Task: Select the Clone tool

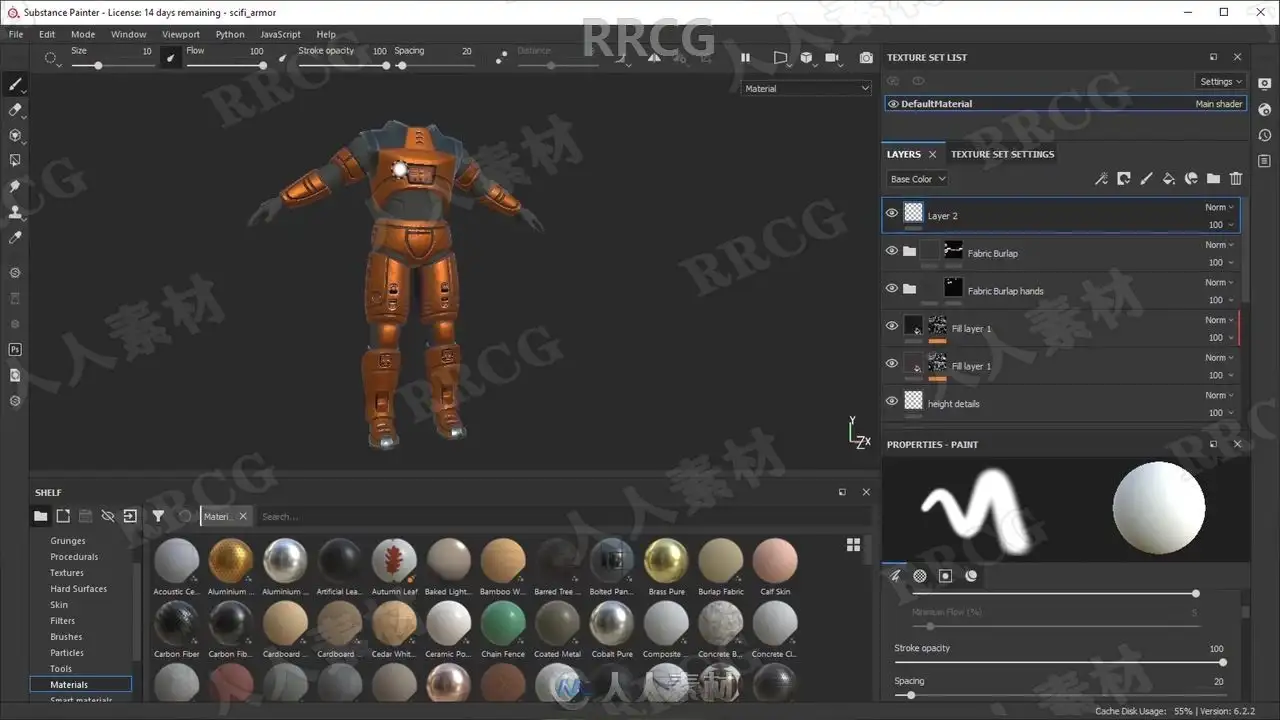Action: coord(15,212)
